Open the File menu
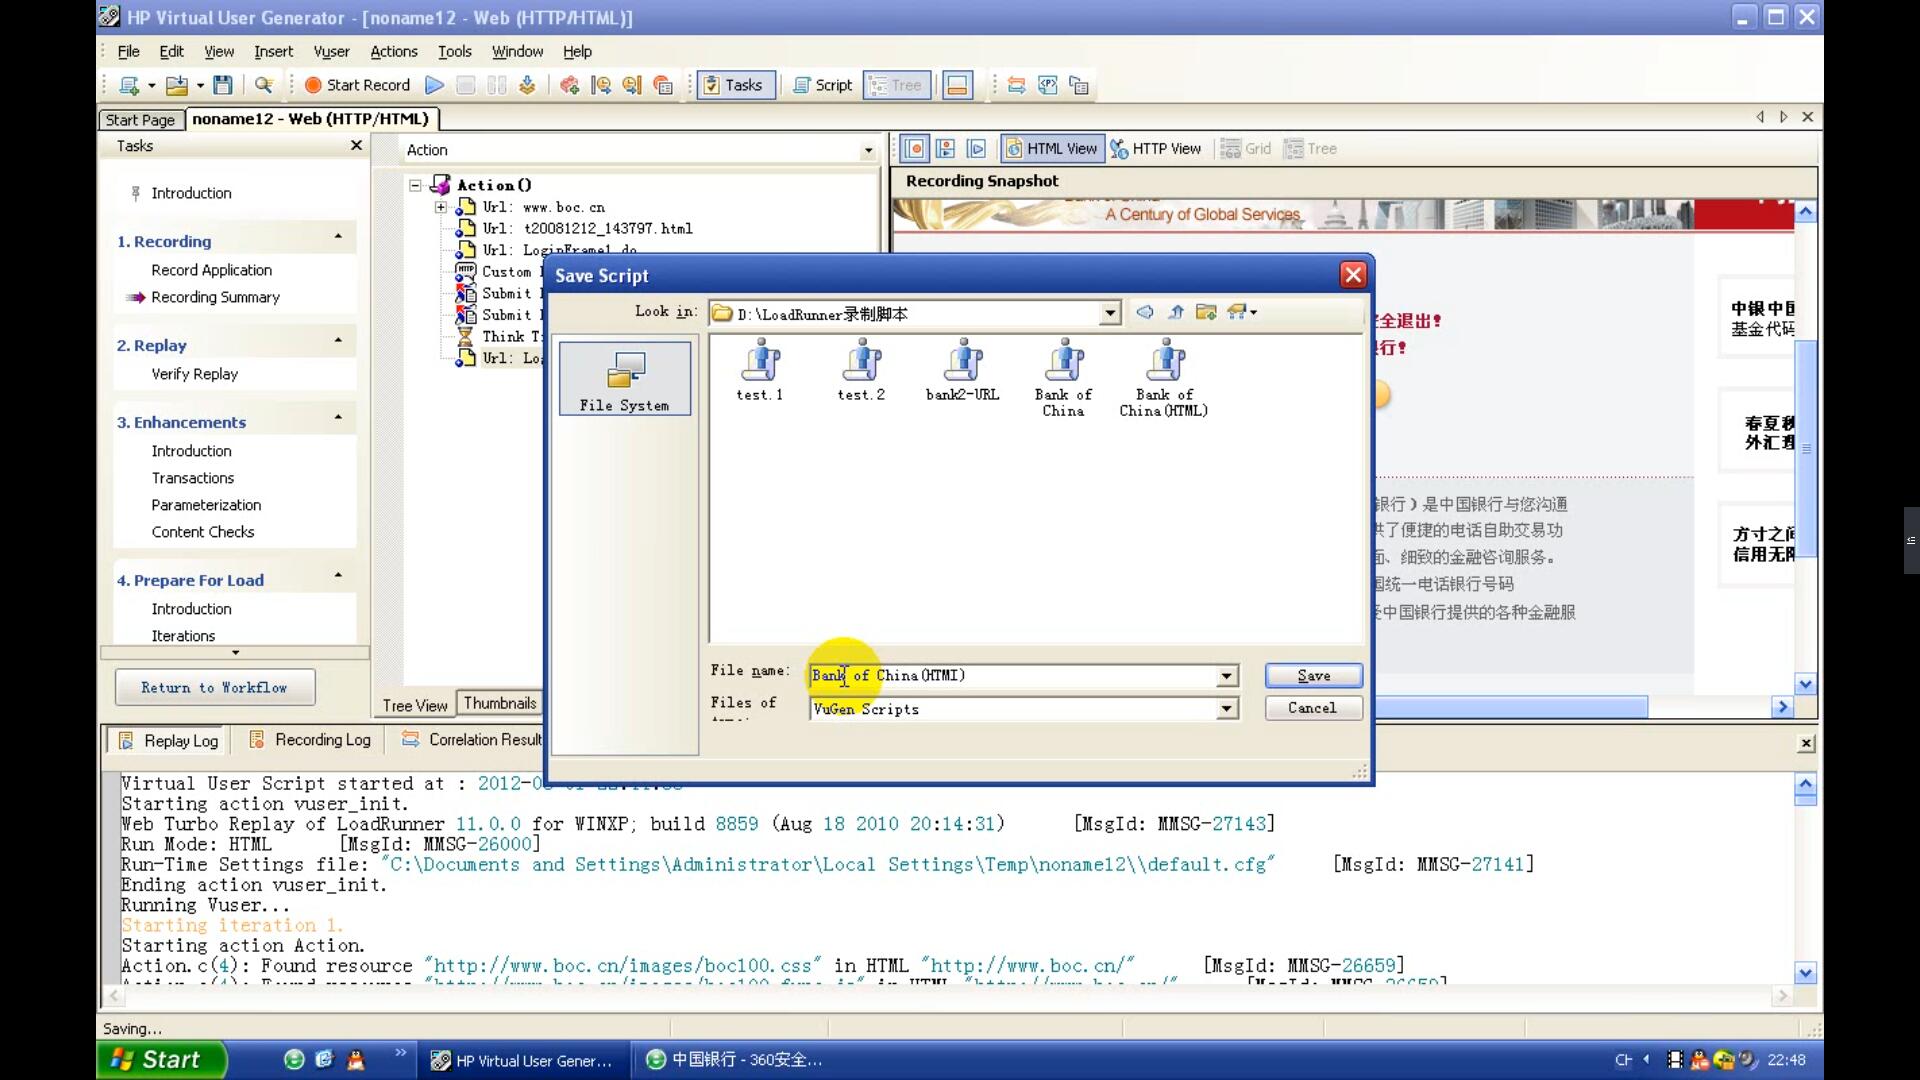The width and height of the screenshot is (1920, 1080). click(128, 52)
